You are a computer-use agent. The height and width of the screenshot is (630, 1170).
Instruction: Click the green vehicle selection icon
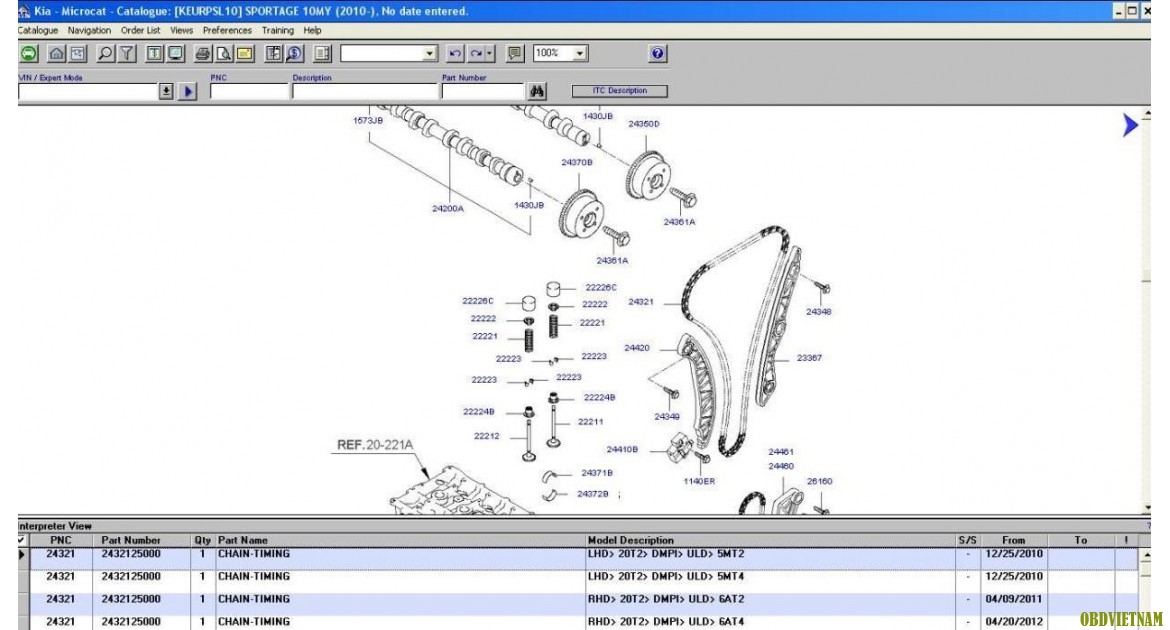tap(28, 54)
